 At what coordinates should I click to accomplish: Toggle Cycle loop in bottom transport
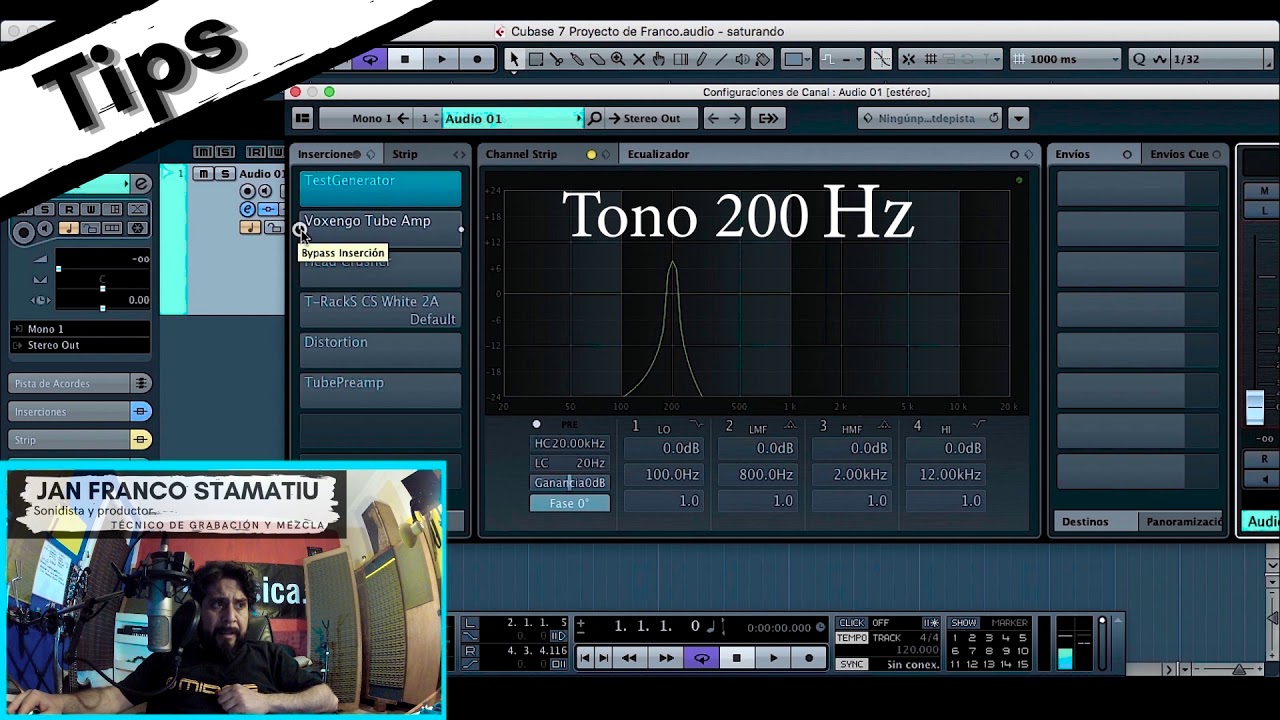(701, 657)
